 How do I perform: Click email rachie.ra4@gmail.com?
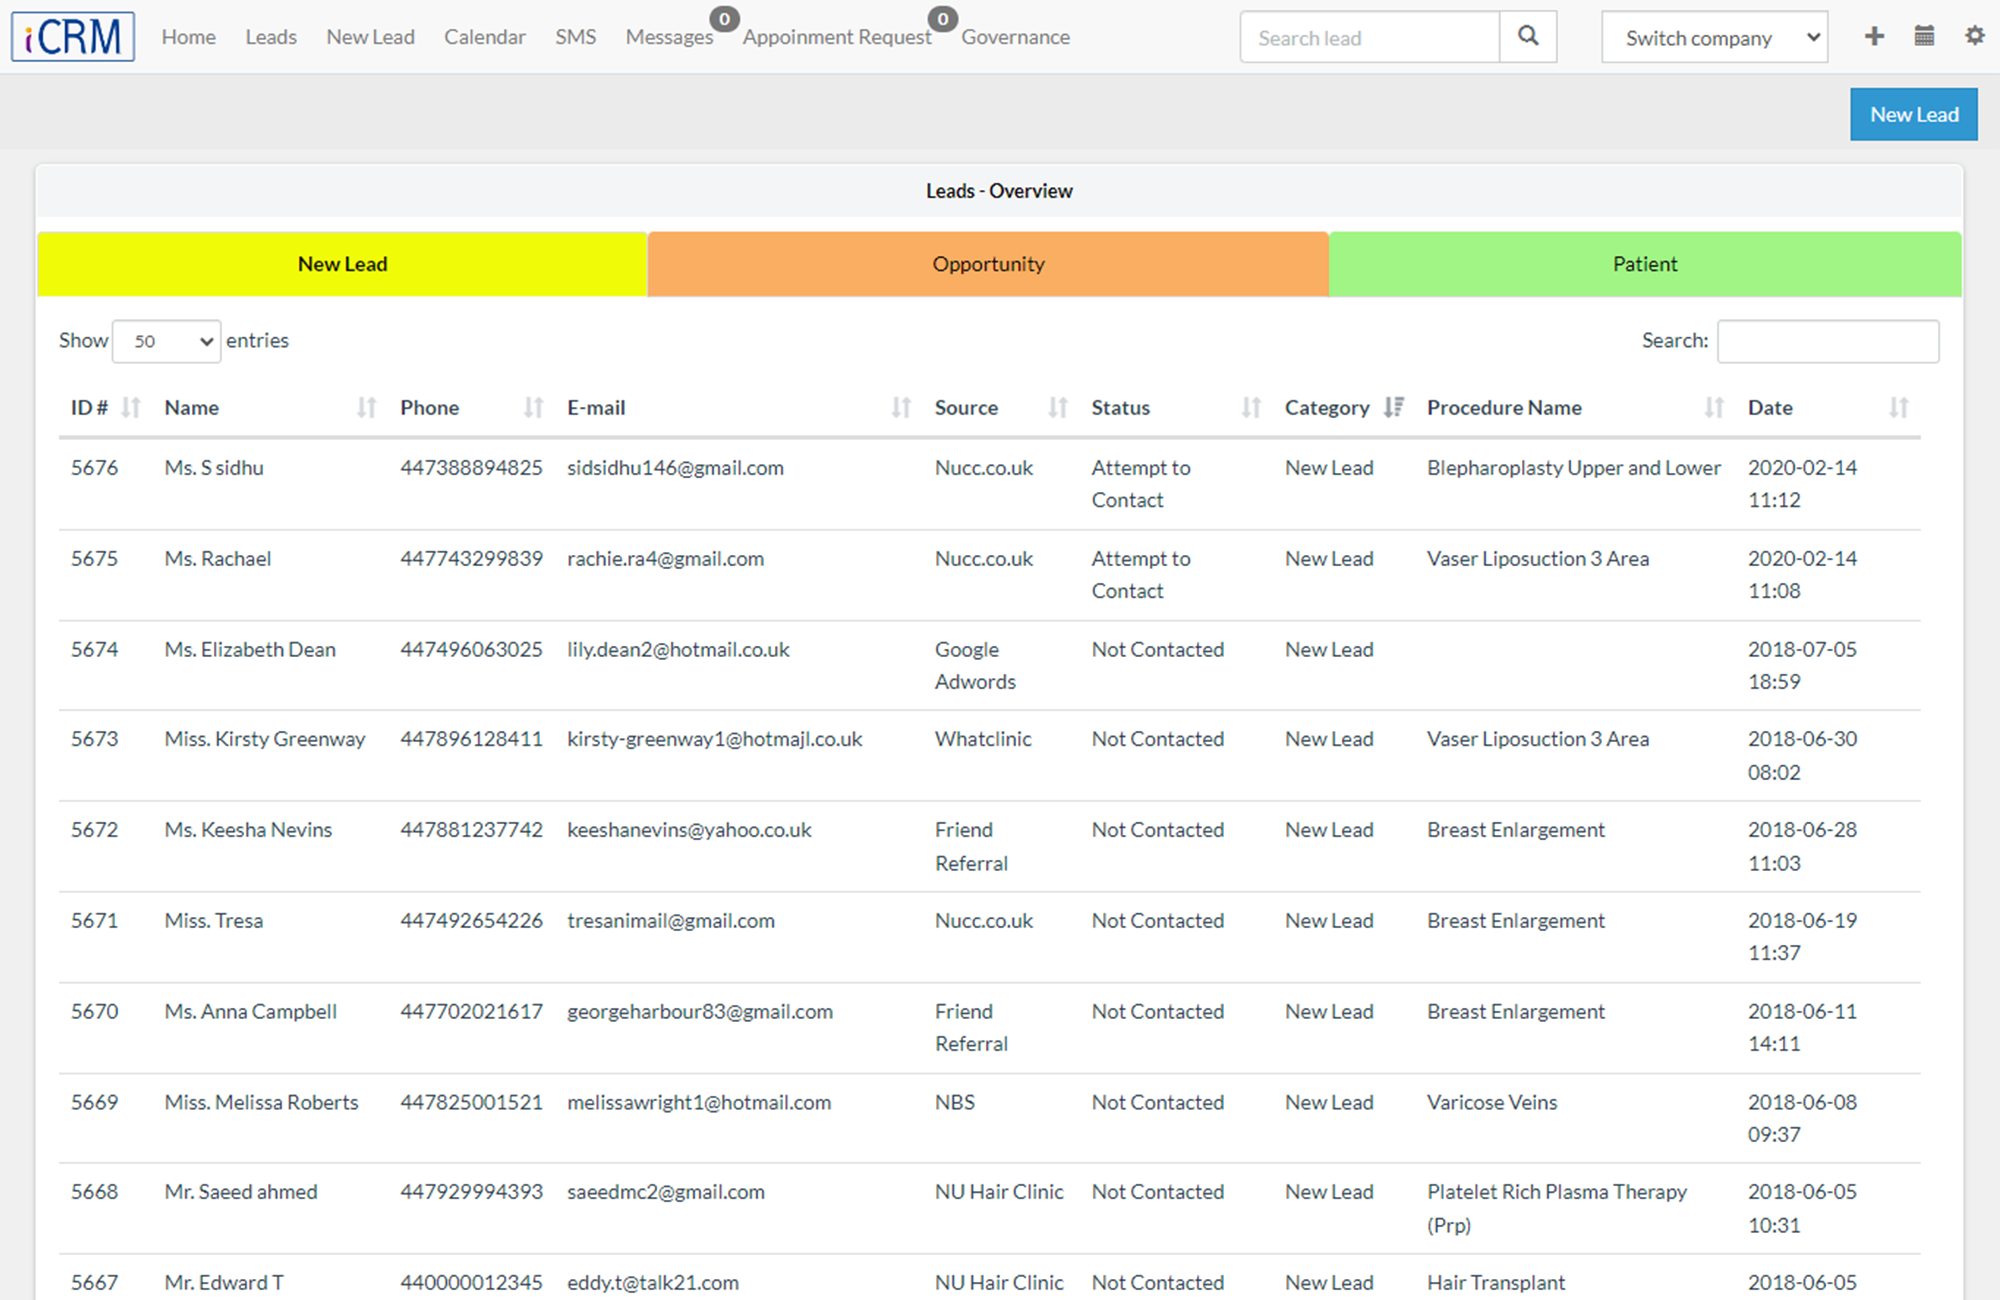coord(665,559)
